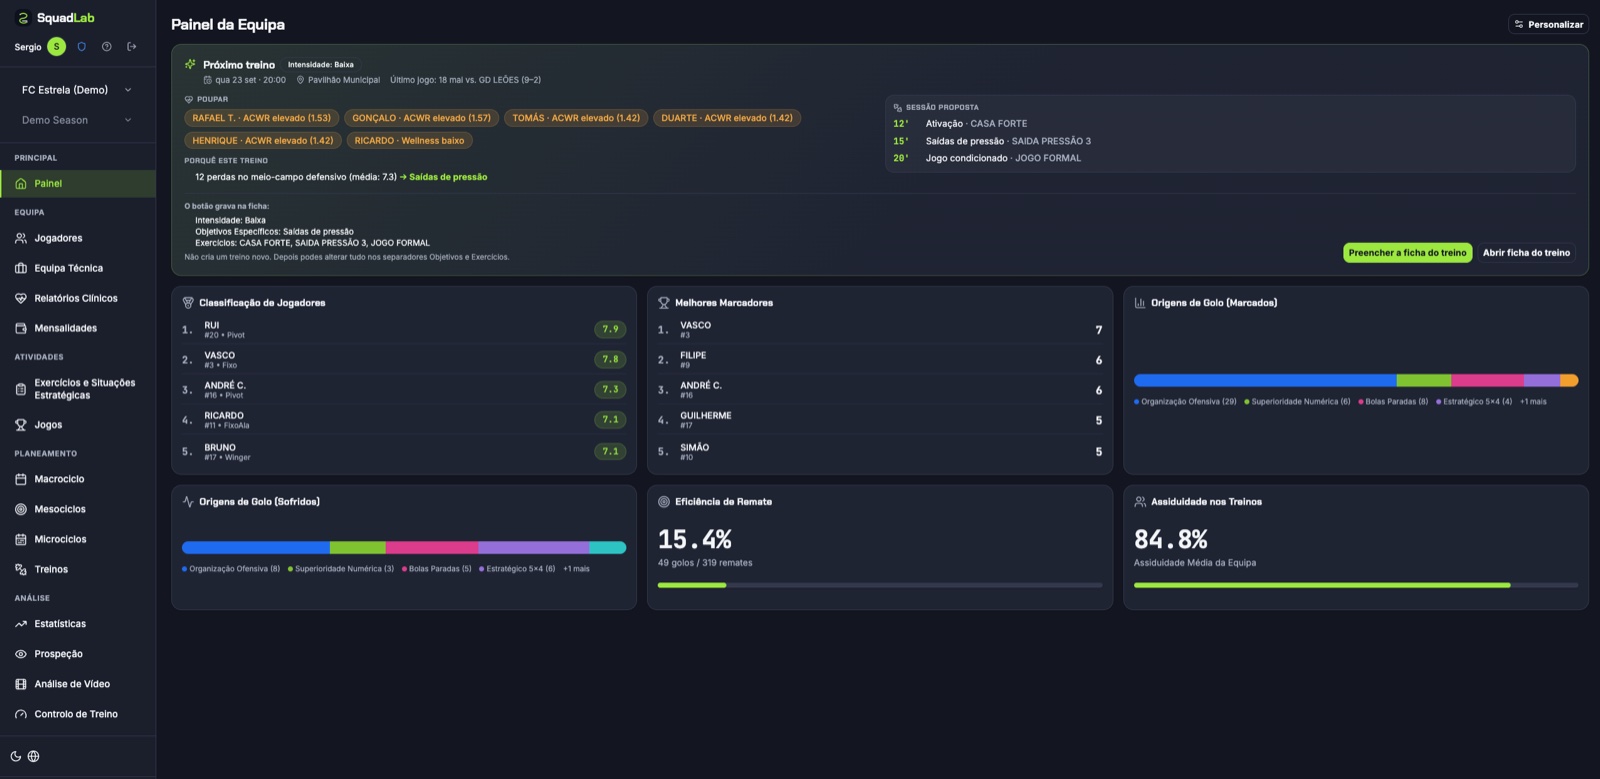Click the Treinos icon in the sidebar

coord(21,569)
